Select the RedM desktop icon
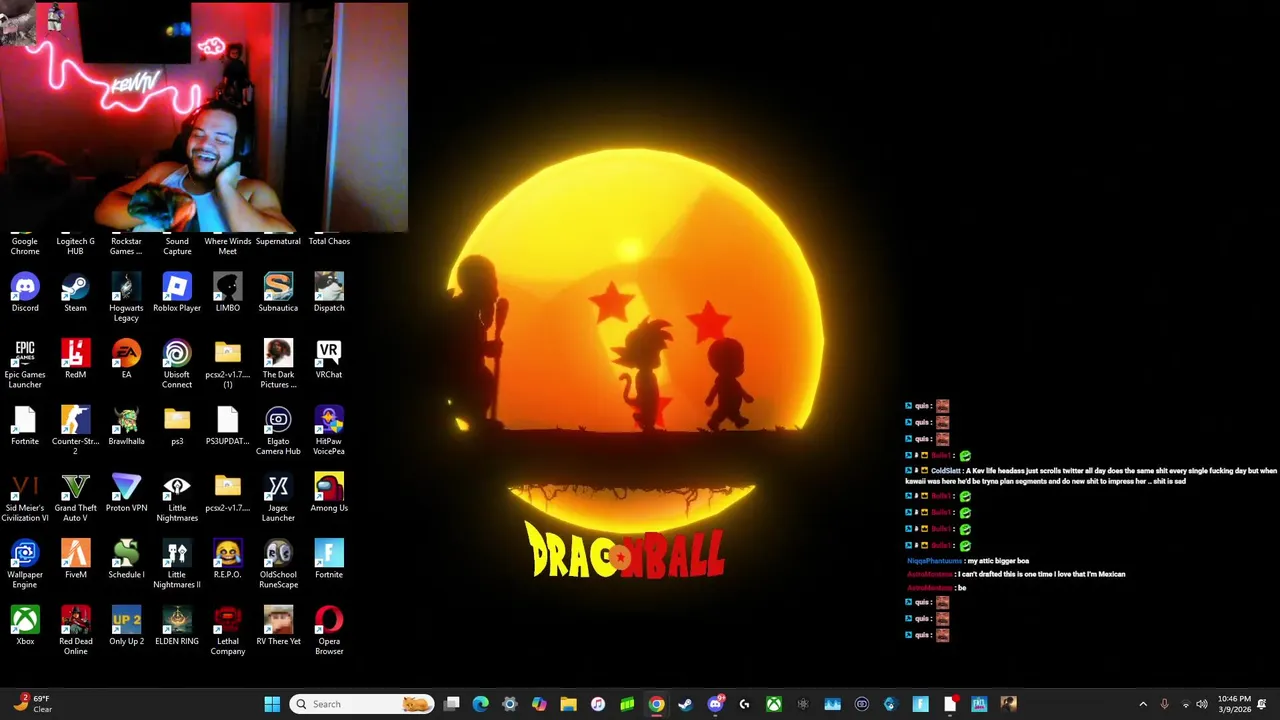 (75, 359)
